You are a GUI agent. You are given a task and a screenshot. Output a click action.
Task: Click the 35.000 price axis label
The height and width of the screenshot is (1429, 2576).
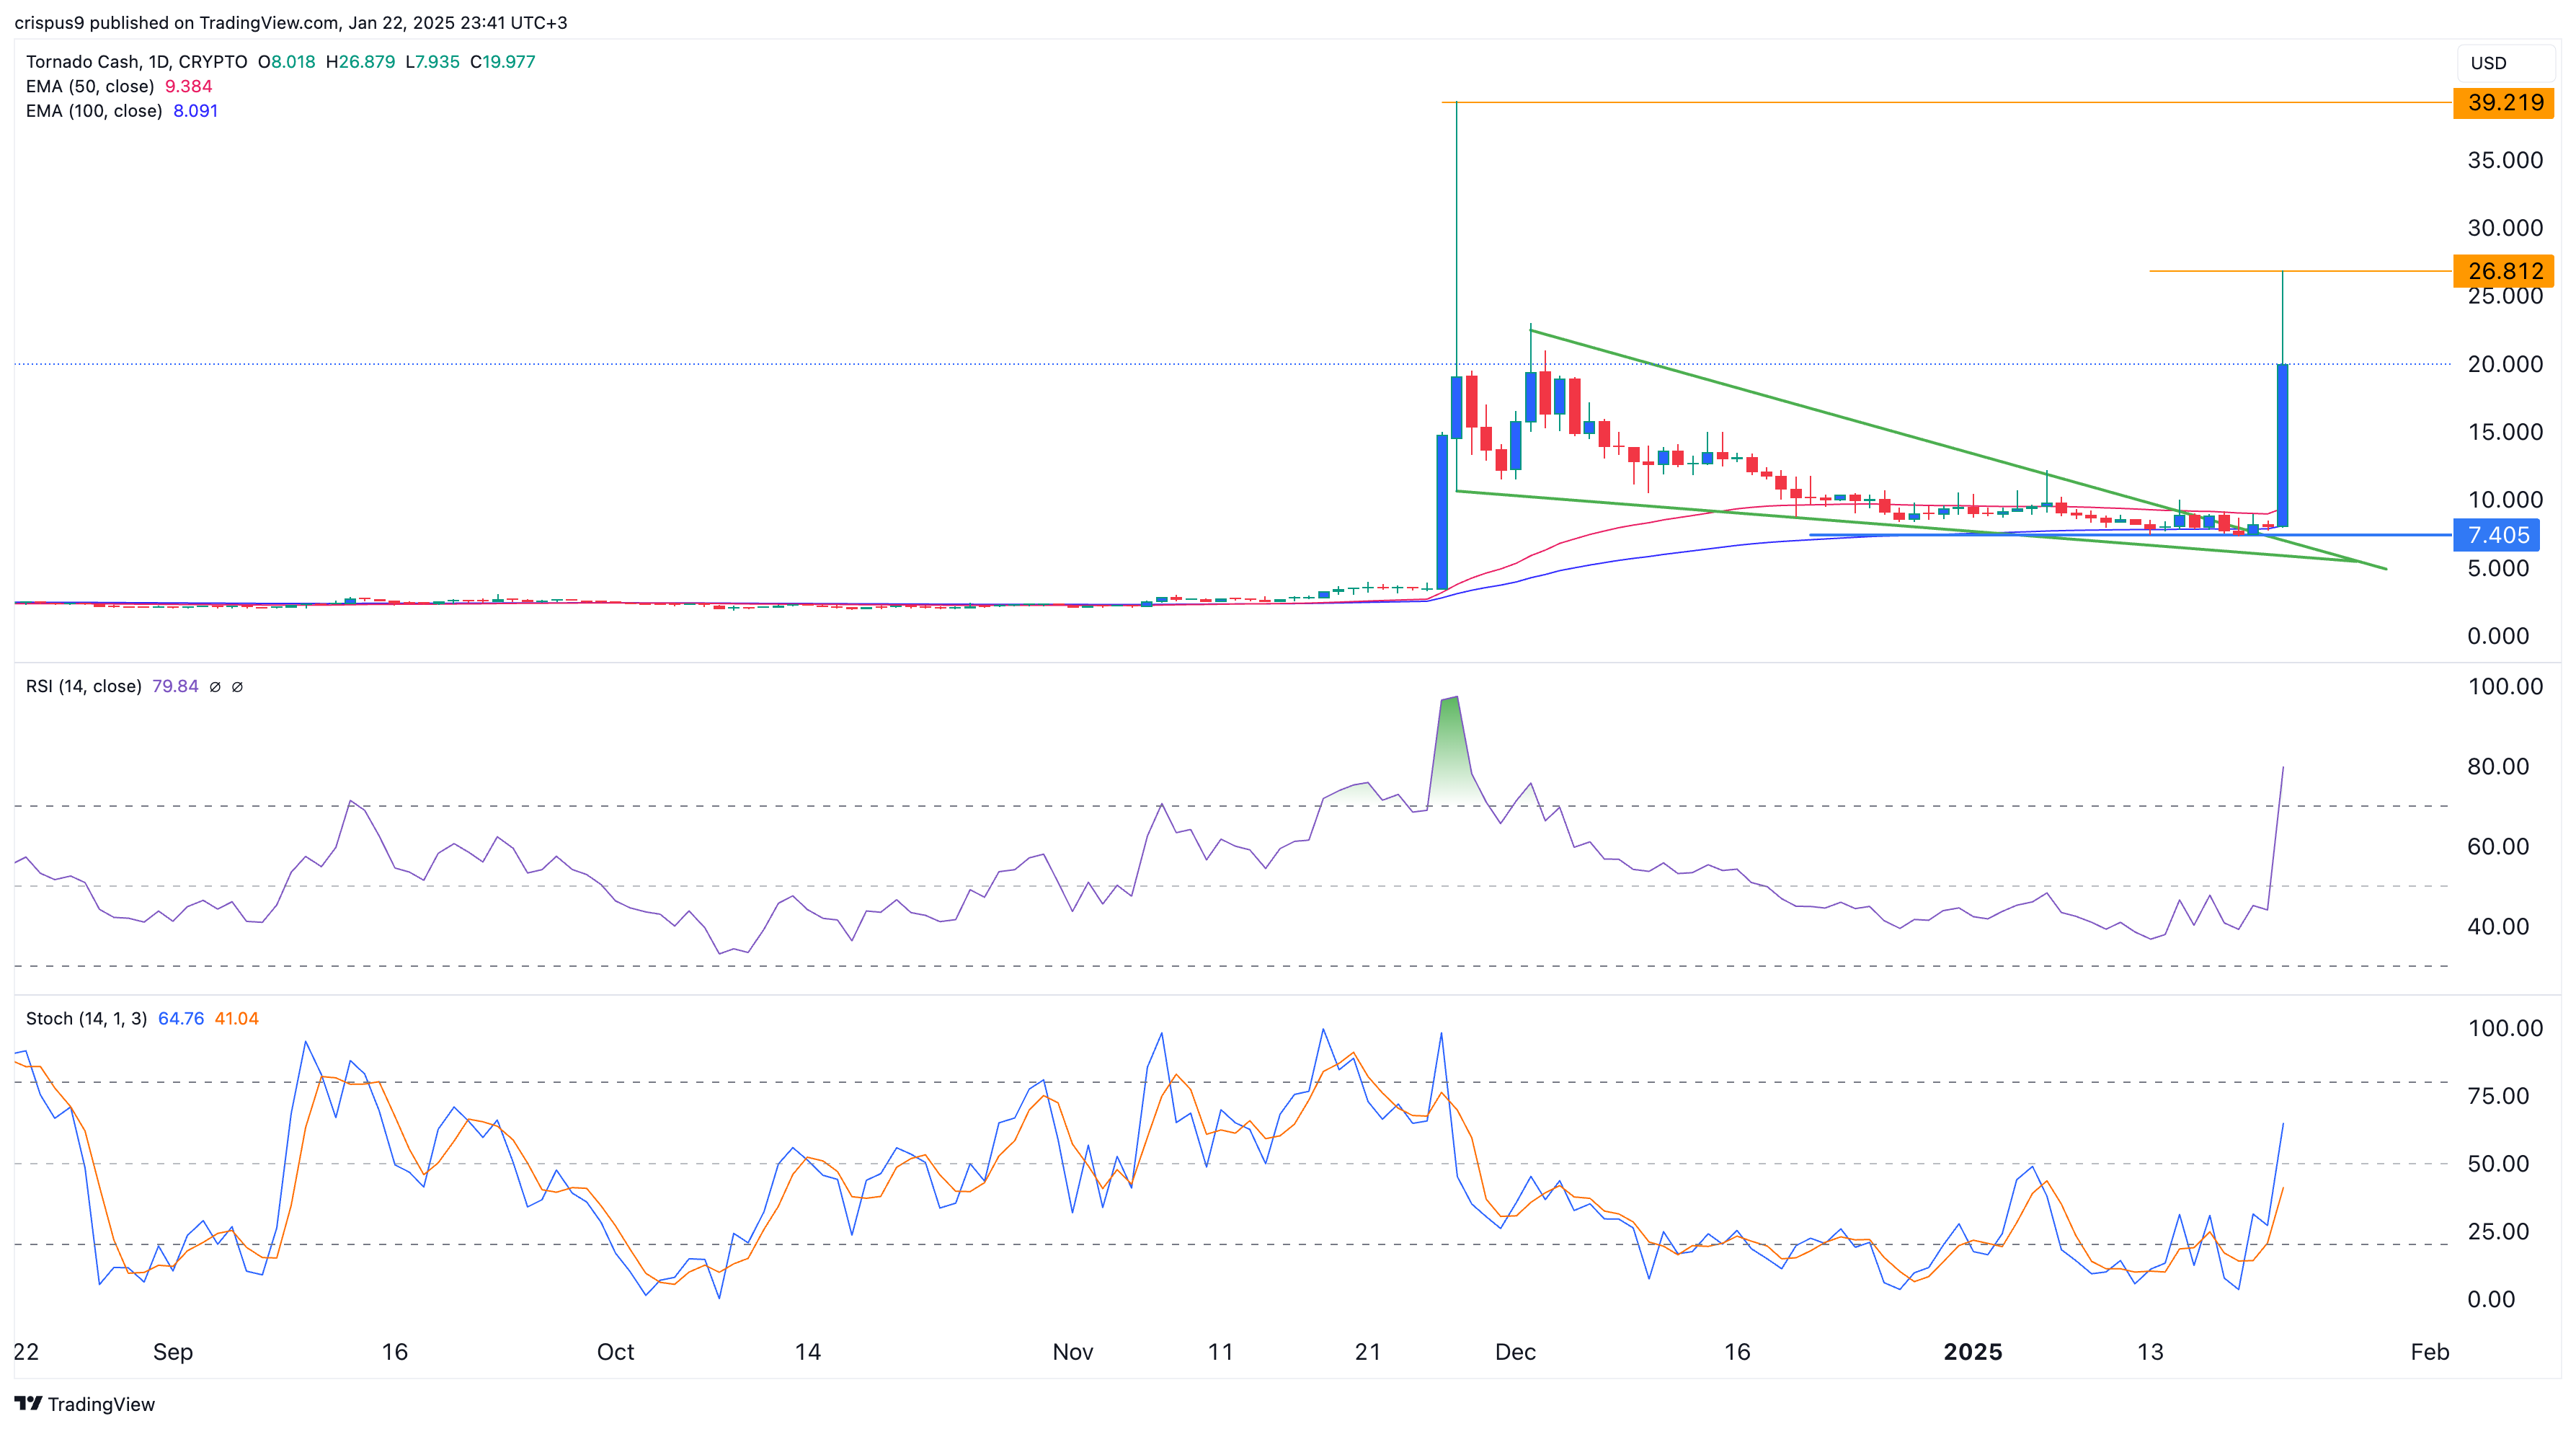pos(2505,160)
